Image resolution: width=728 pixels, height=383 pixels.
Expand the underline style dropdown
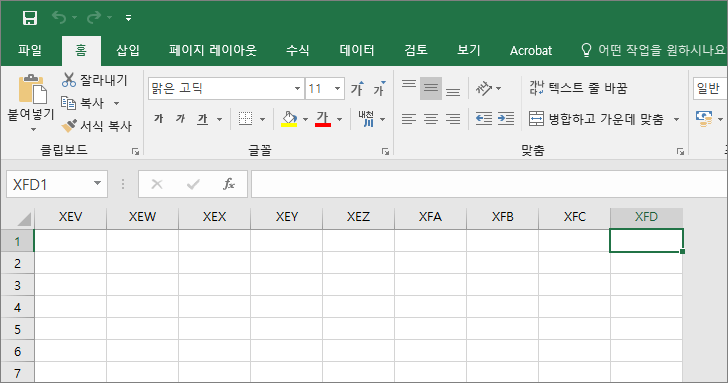tap(220, 119)
